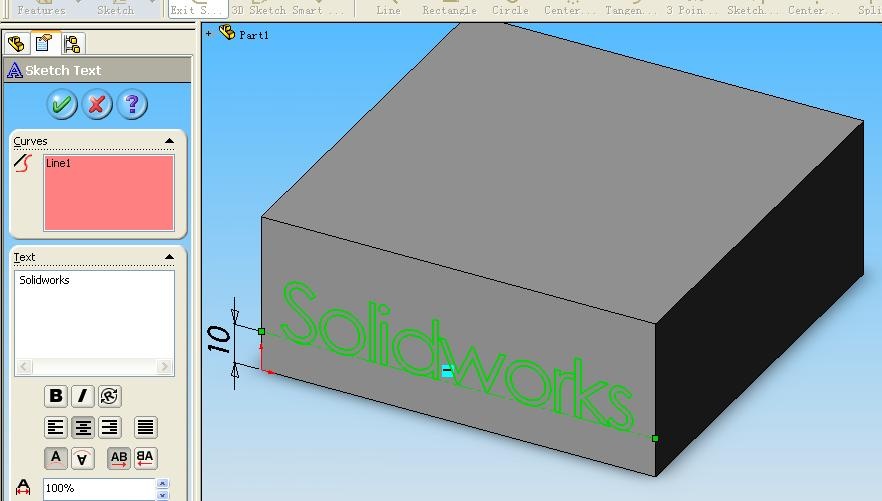Expand the Part1 flyout tree plus sign
Screen dimensions: 882x501
(x=209, y=34)
